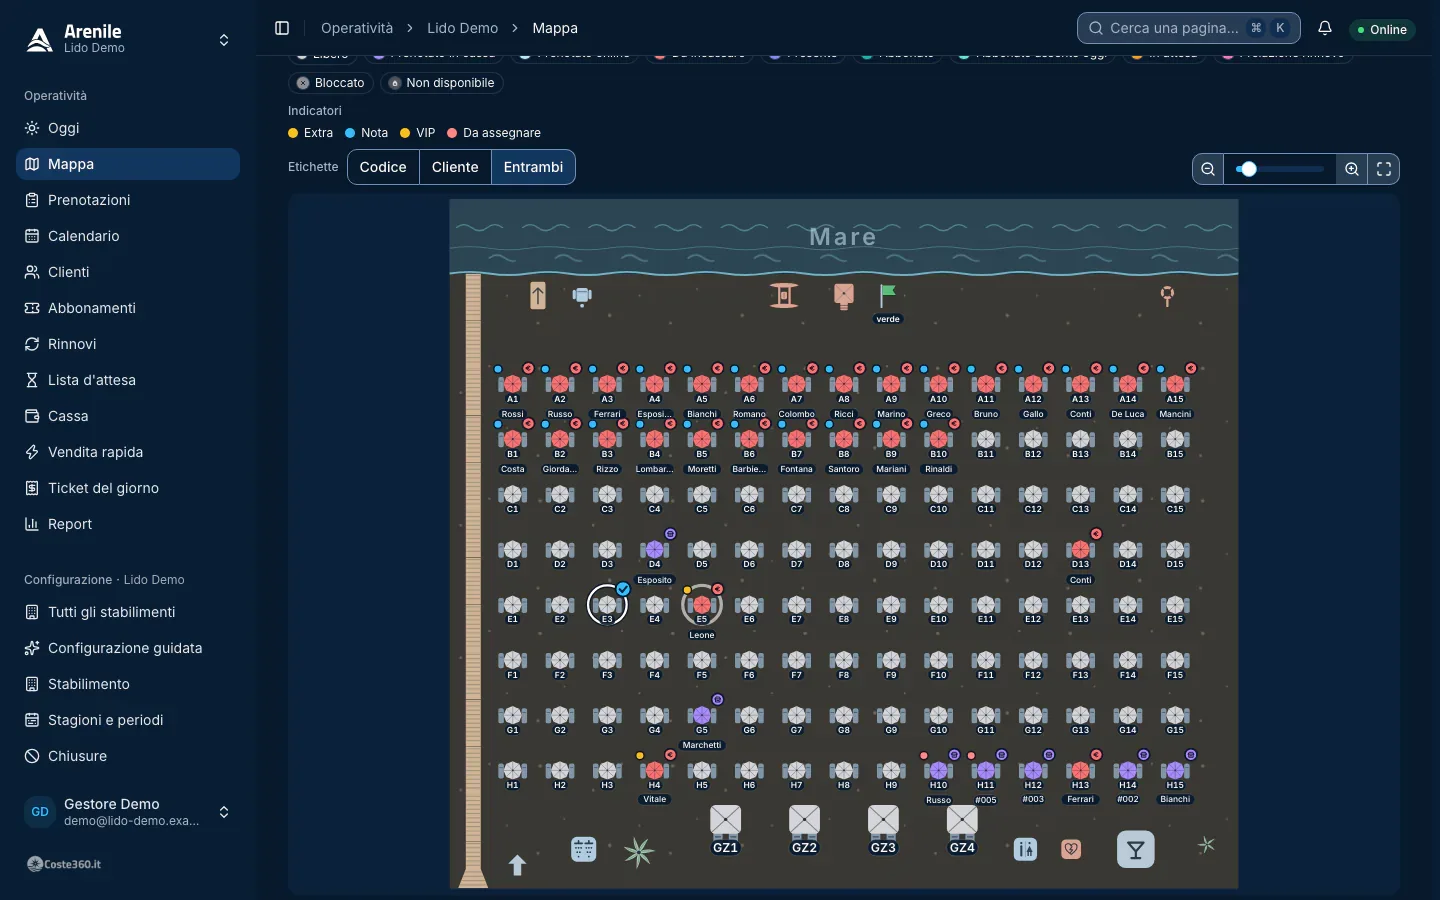Click the entrance arrow icon at the bottom of the map

coord(517,865)
